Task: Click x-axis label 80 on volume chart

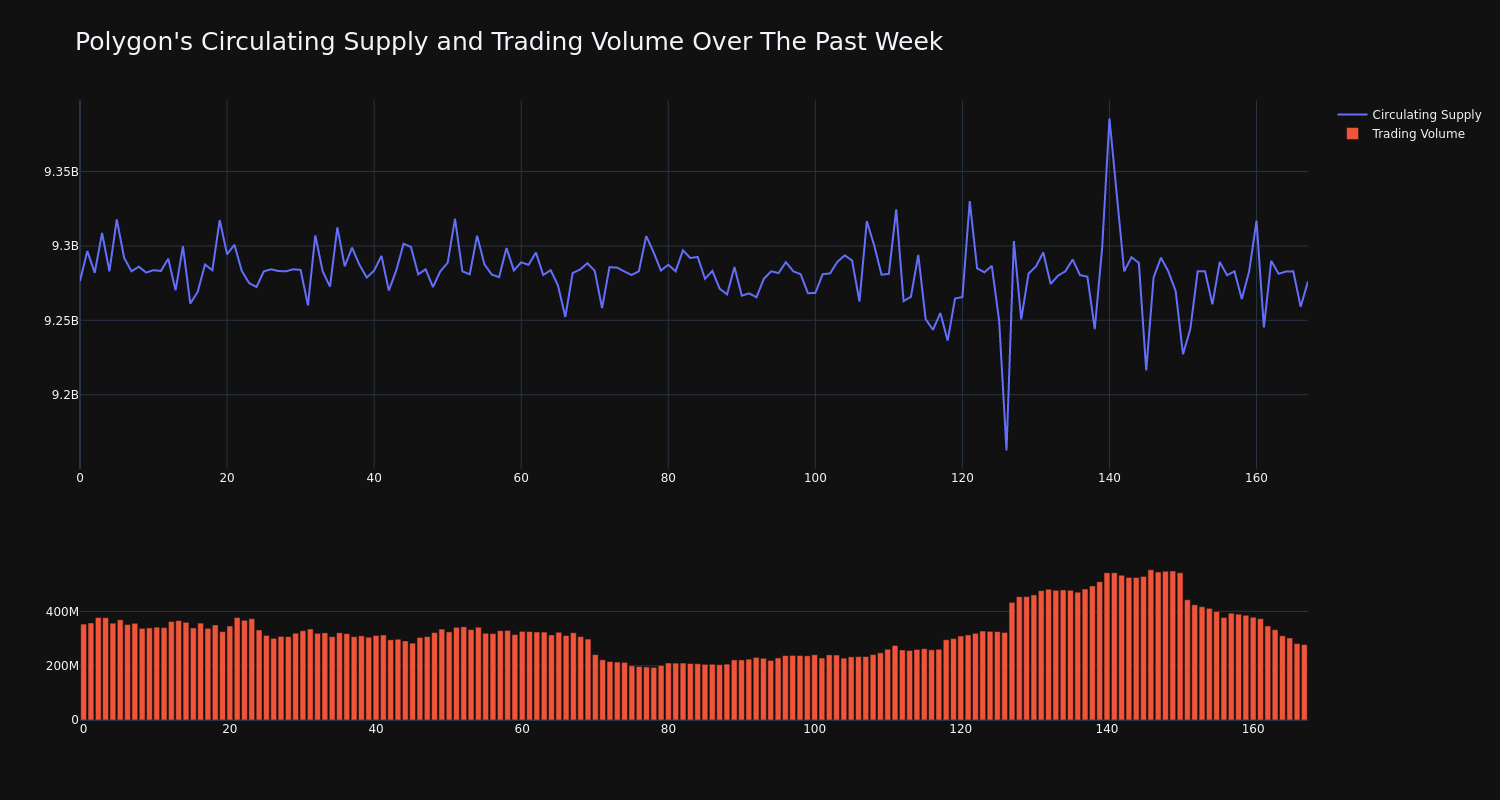Action: pos(668,729)
